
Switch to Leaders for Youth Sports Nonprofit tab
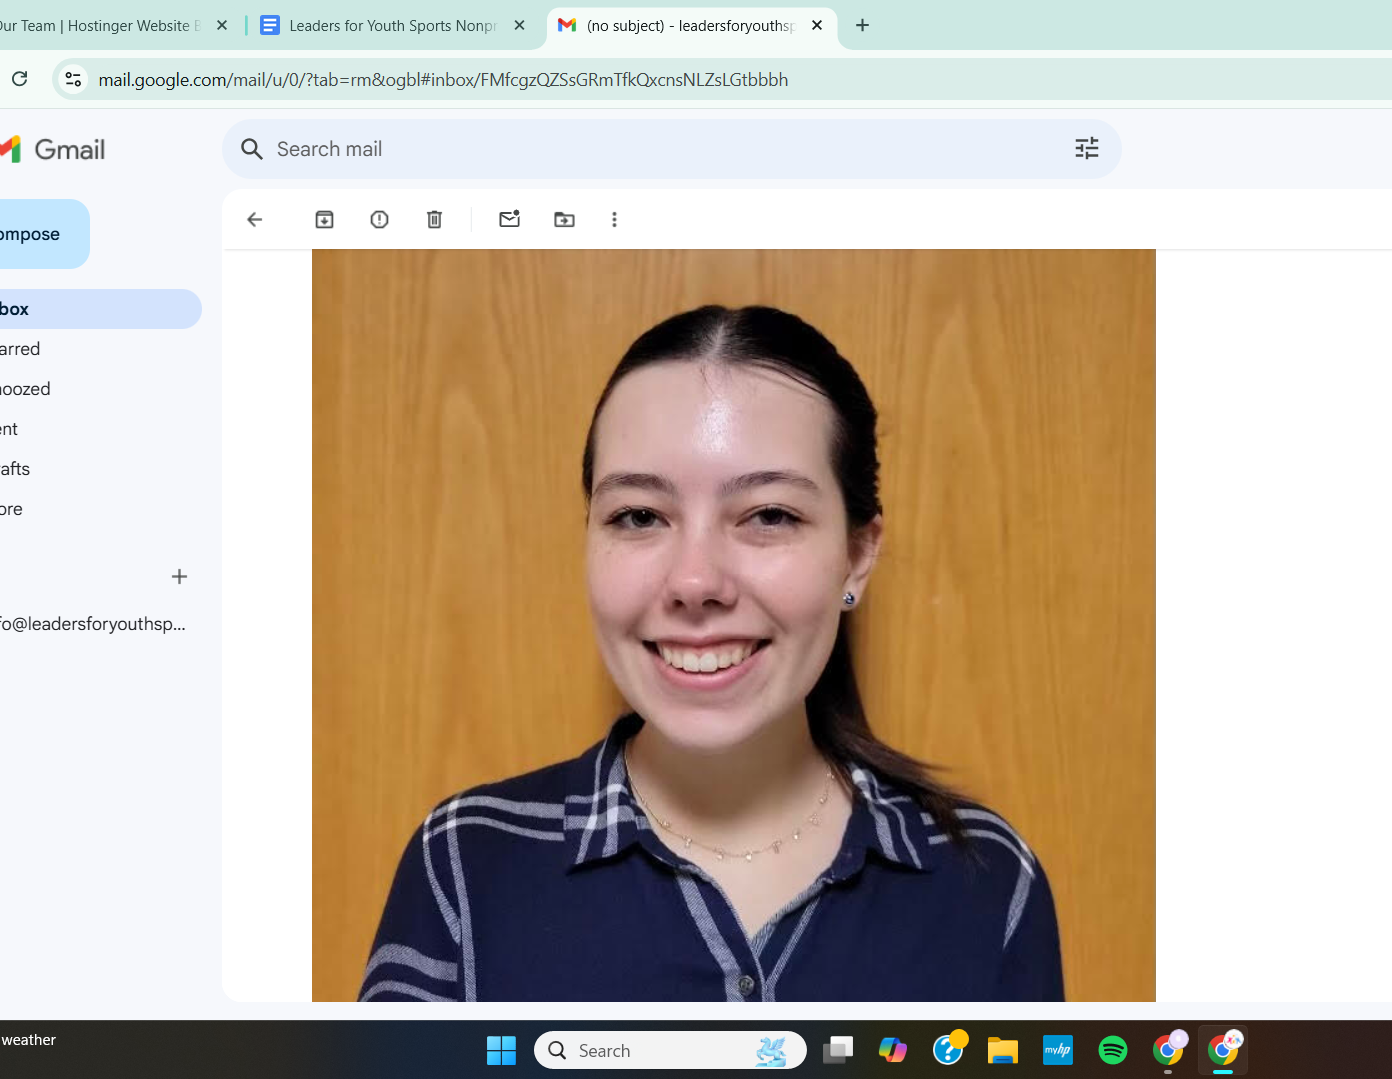pos(393,26)
